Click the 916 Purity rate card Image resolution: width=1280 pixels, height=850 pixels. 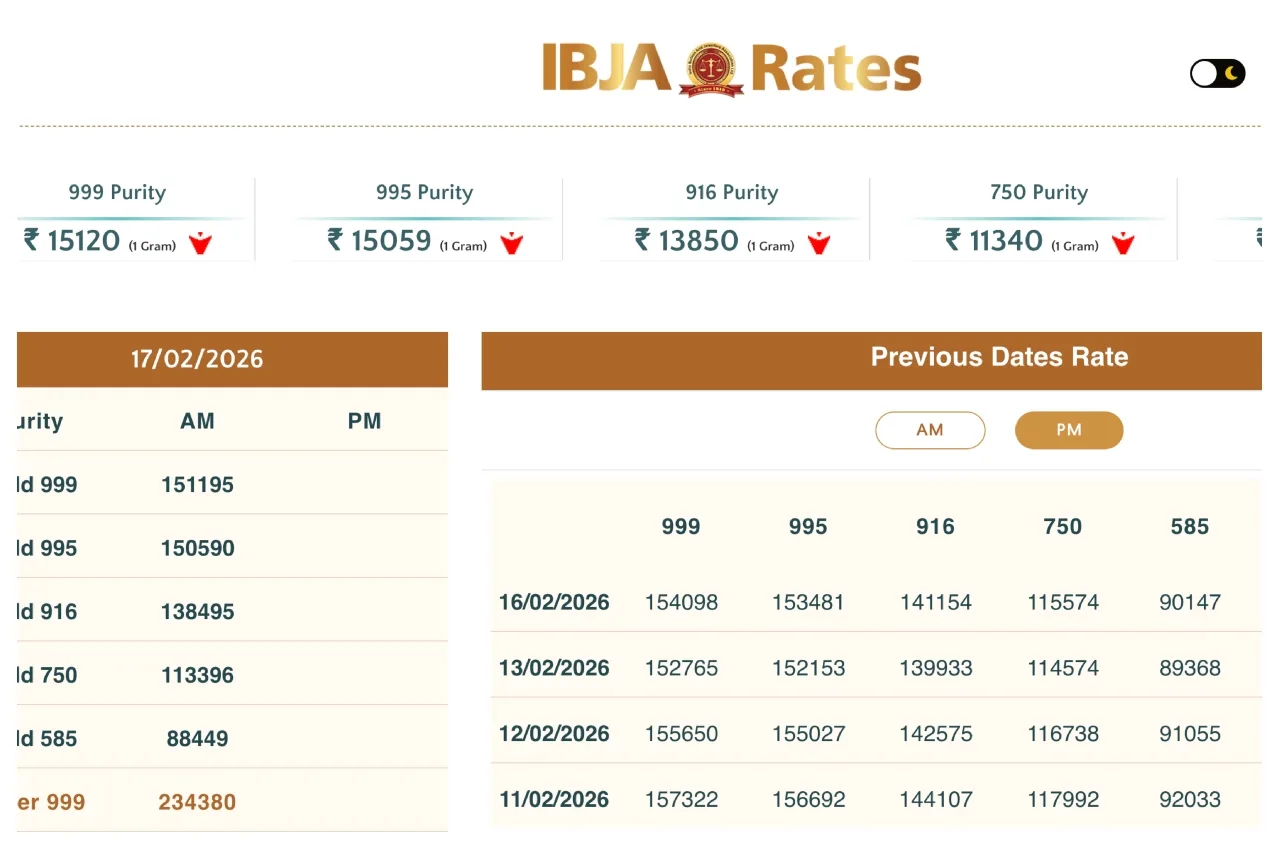coord(732,220)
